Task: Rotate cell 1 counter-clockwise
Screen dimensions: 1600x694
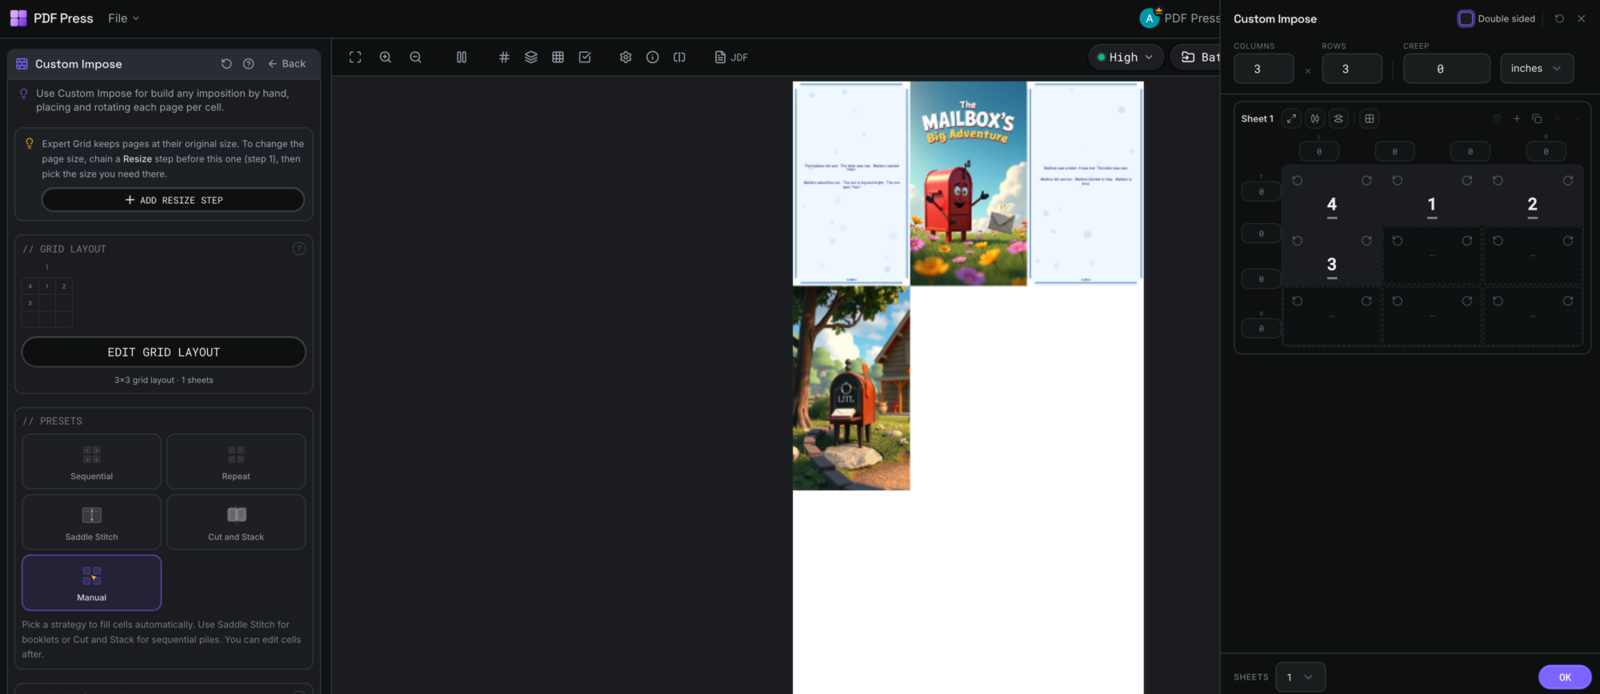Action: 1397,181
